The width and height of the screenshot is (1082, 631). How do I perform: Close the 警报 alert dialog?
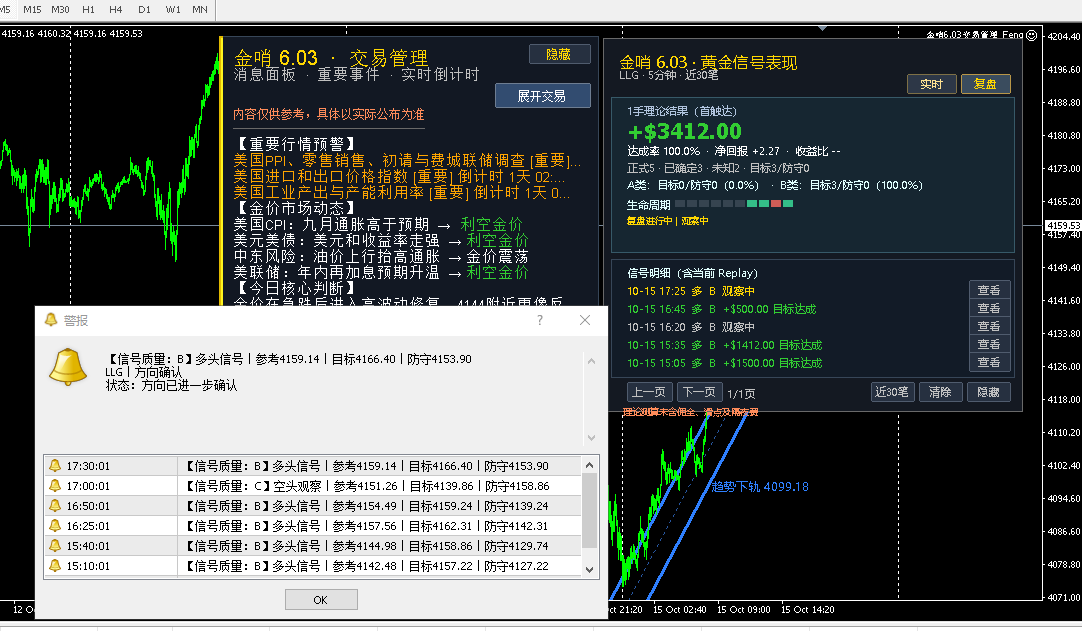584,320
